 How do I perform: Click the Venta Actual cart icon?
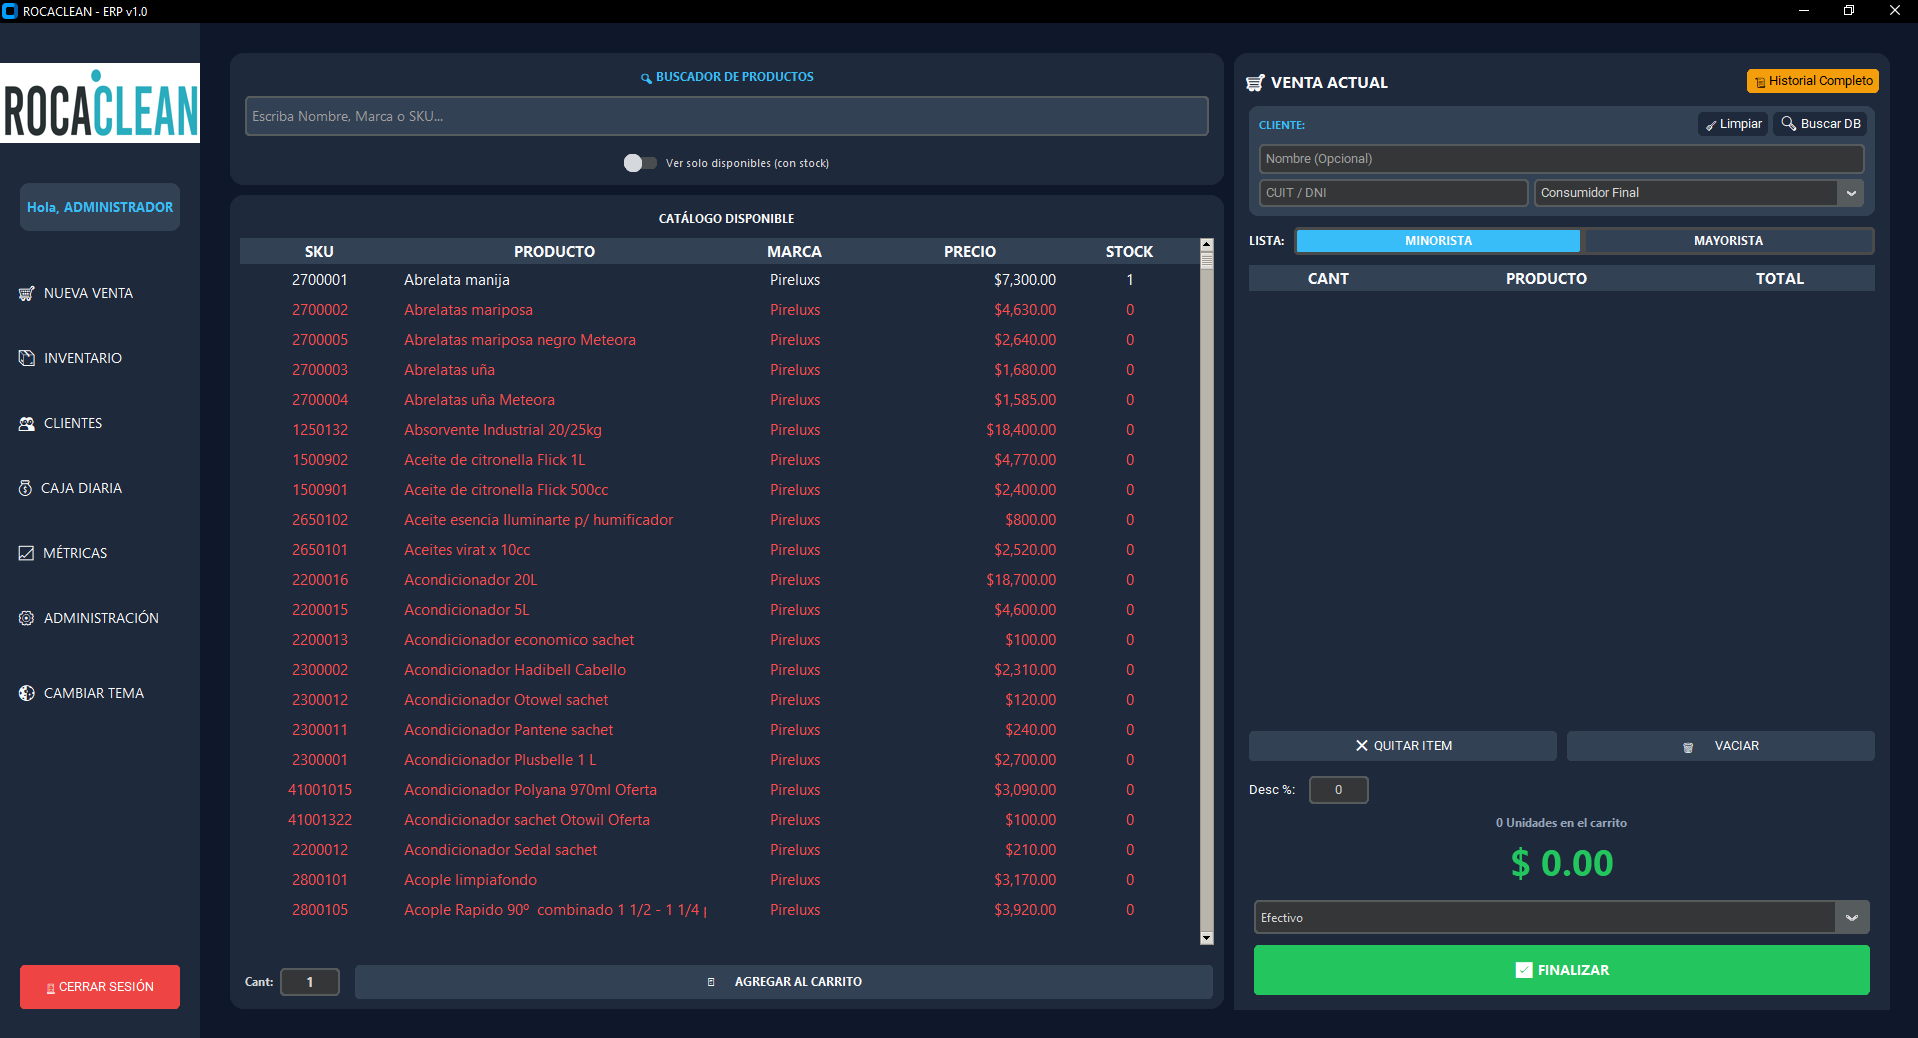(x=1255, y=83)
